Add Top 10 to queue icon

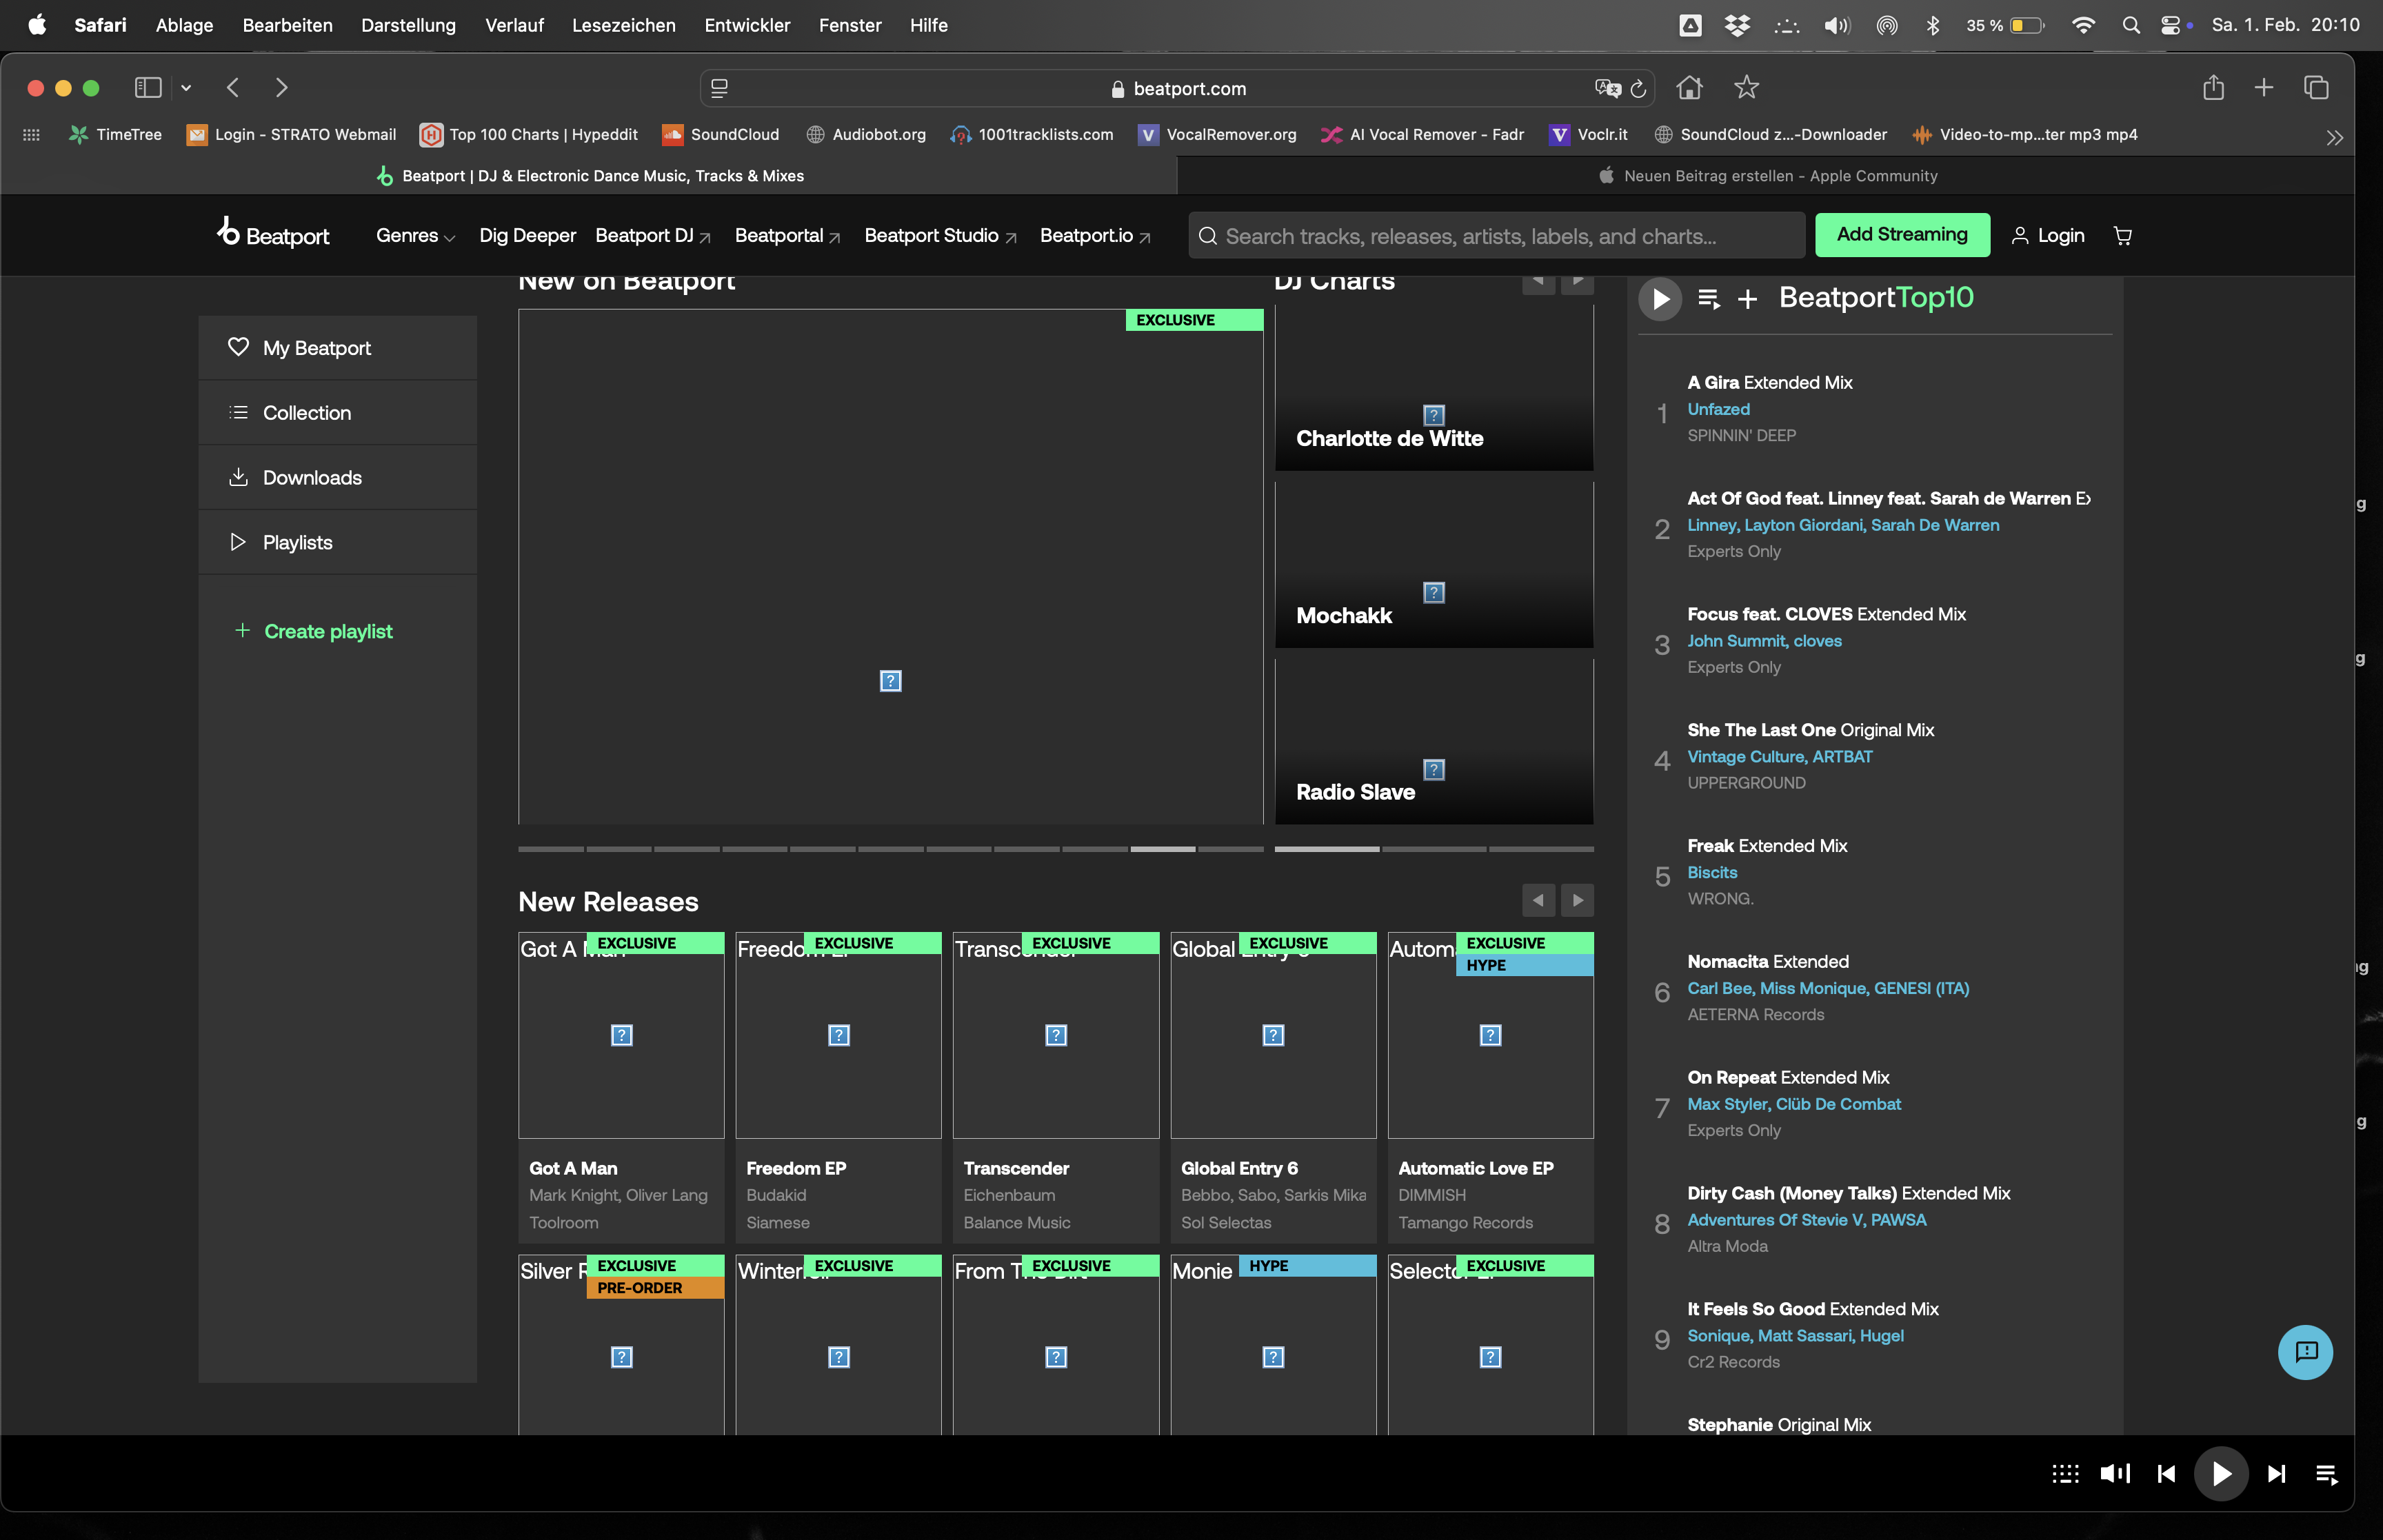coord(1708,299)
